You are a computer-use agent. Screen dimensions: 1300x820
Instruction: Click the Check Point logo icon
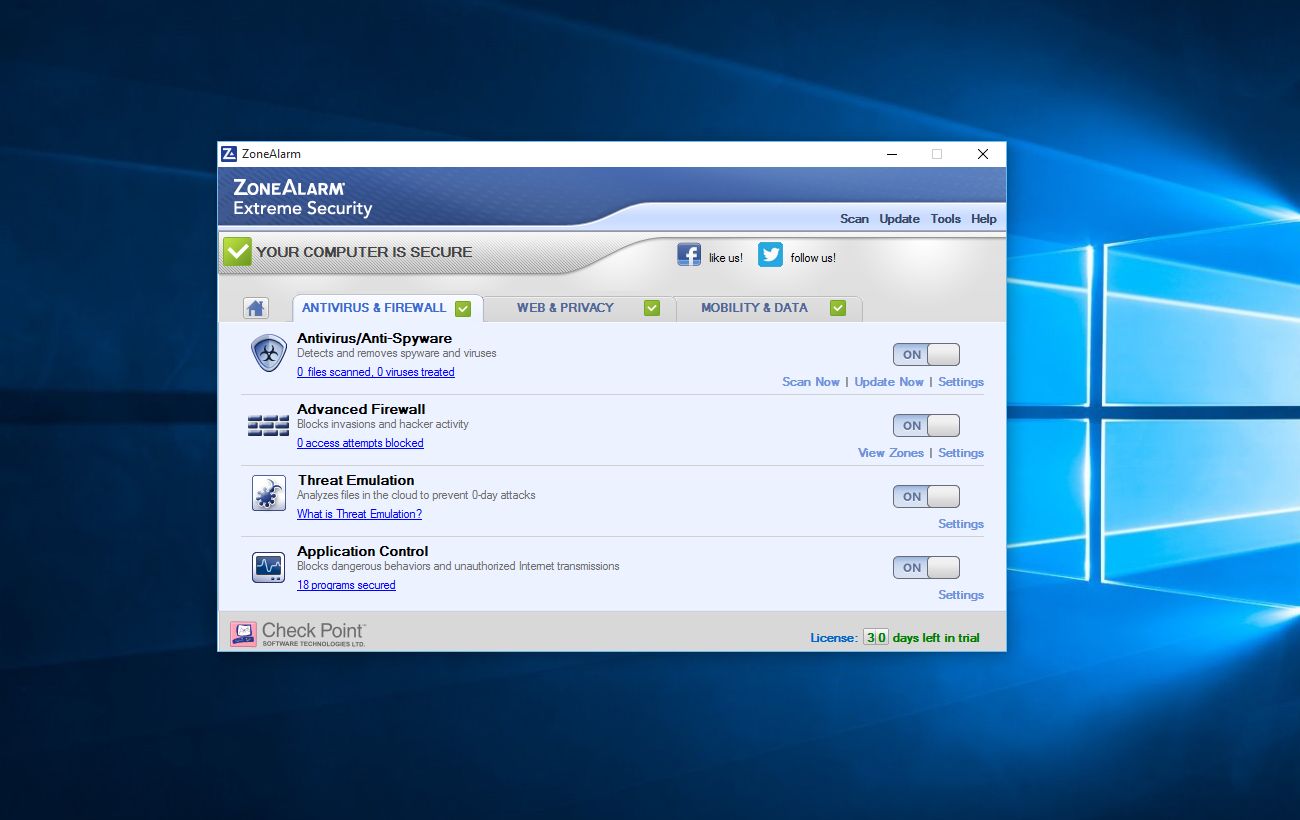pos(243,633)
